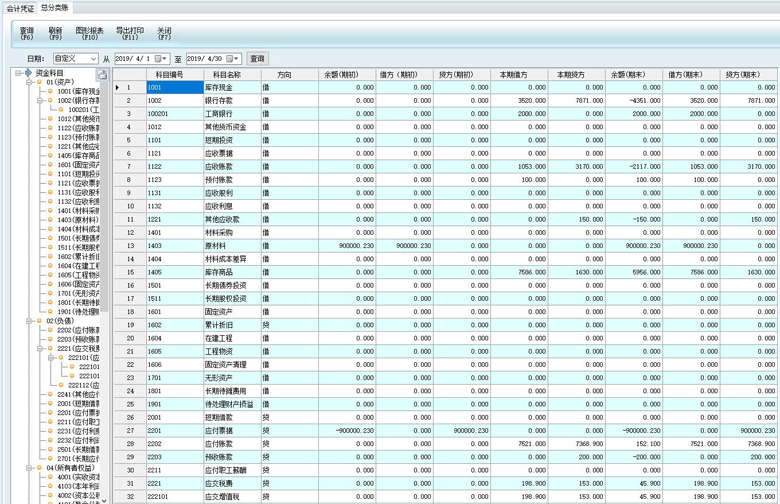780x504 pixels.
Task: Collapse the 01(资产) tree node
Action: click(29, 82)
